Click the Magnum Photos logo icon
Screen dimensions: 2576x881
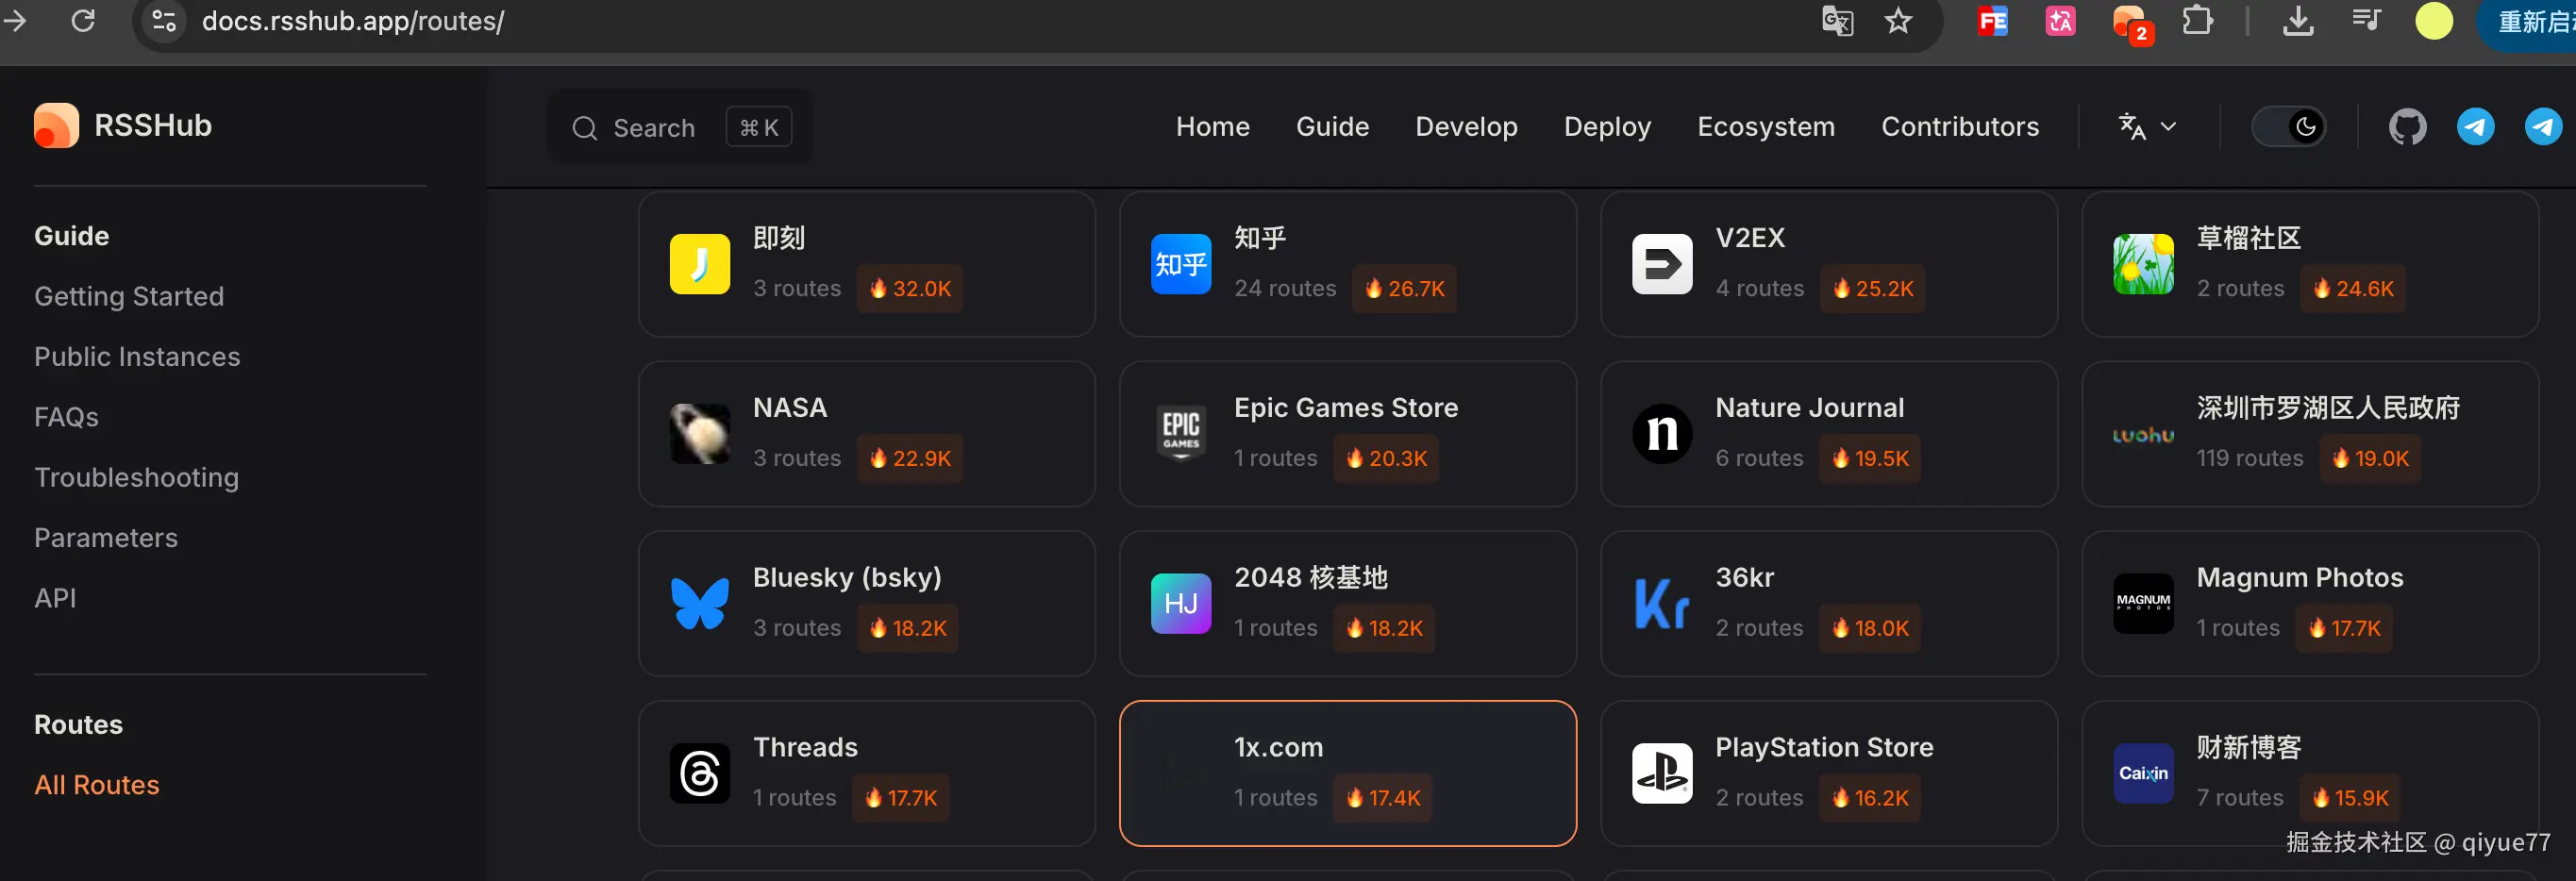[x=2143, y=604]
